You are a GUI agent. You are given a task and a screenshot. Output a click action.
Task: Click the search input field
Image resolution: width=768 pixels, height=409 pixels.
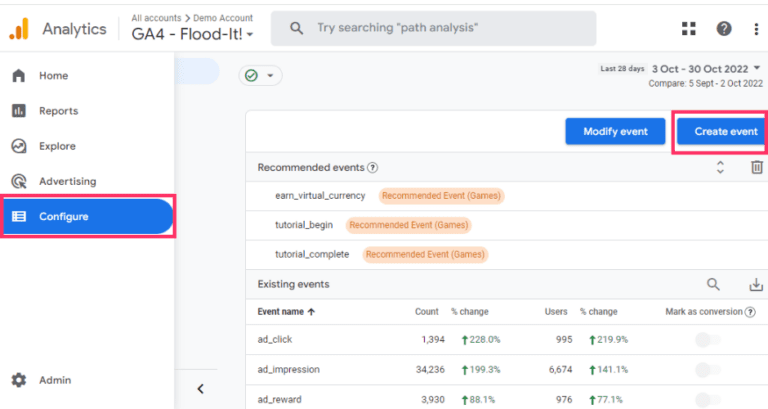click(440, 28)
